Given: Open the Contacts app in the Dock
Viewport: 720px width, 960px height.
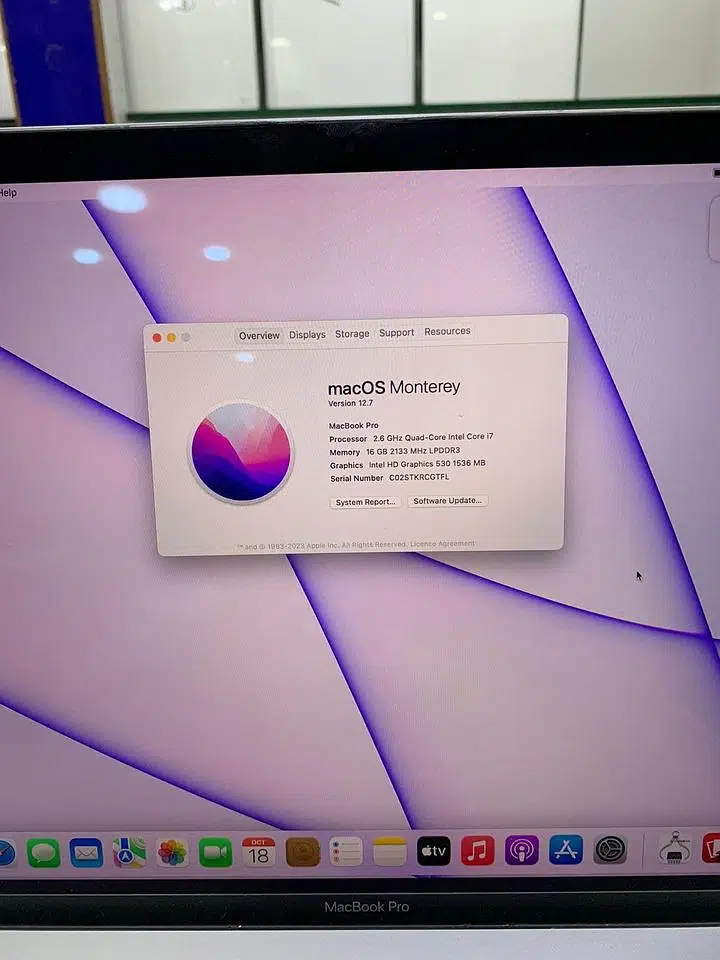Looking at the screenshot, I should [303, 852].
